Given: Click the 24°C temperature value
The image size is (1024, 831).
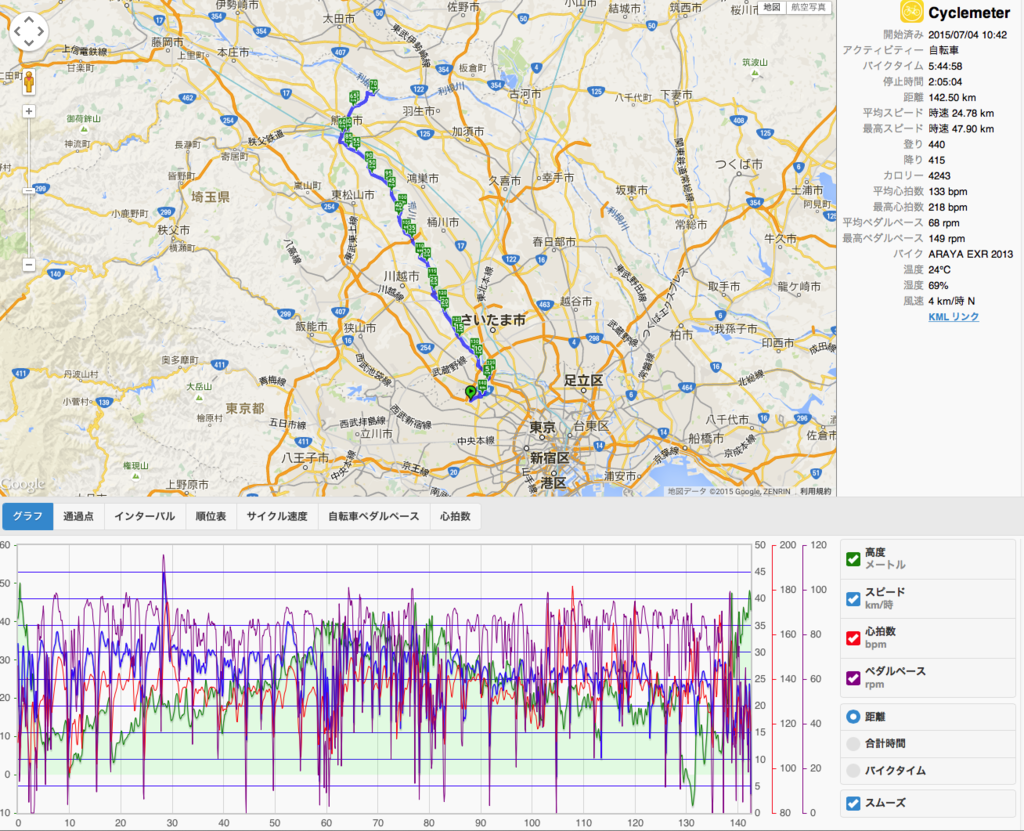Looking at the screenshot, I should (x=939, y=270).
